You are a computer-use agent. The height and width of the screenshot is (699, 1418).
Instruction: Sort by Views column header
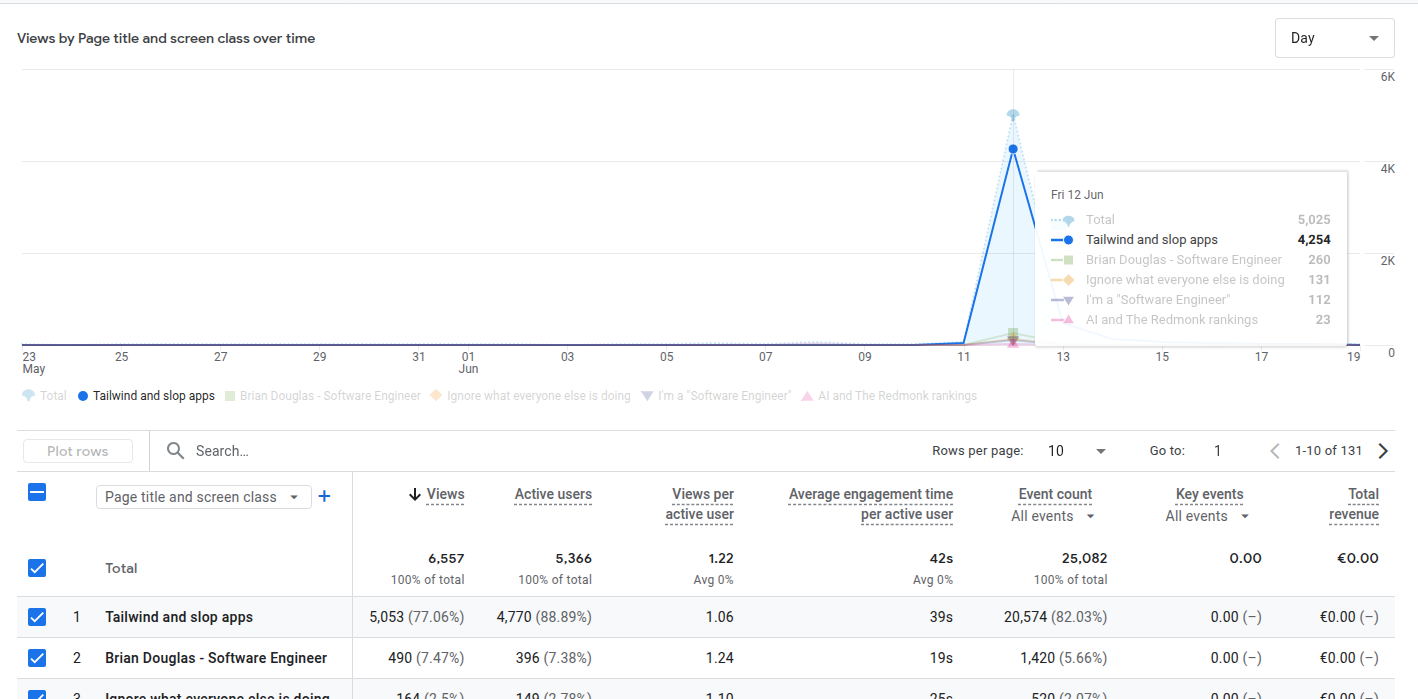tap(445, 494)
